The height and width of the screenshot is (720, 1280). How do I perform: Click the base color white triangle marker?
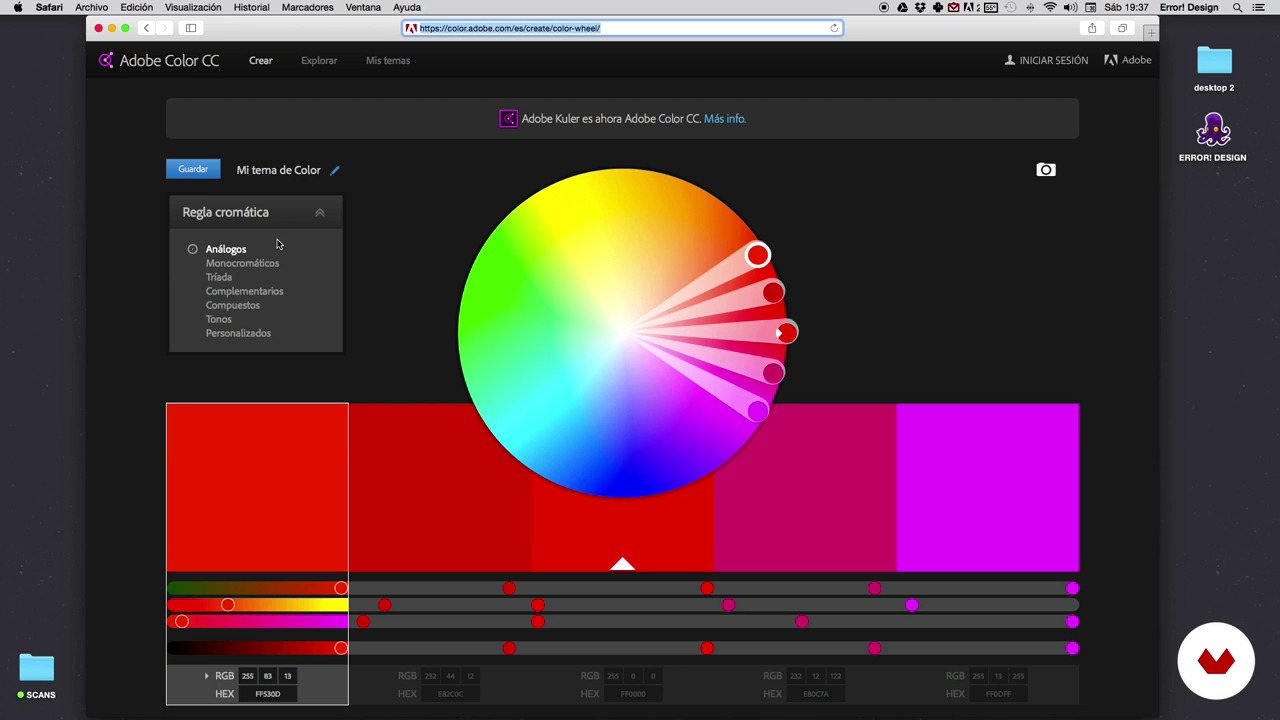click(x=622, y=564)
